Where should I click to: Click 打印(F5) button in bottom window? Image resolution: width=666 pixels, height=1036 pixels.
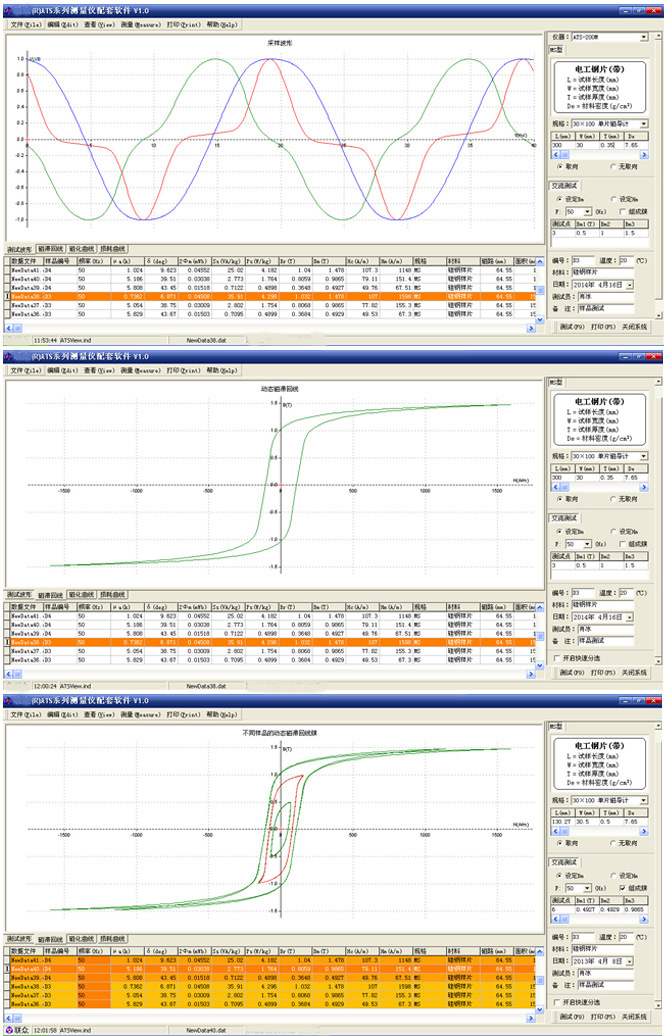602,1017
